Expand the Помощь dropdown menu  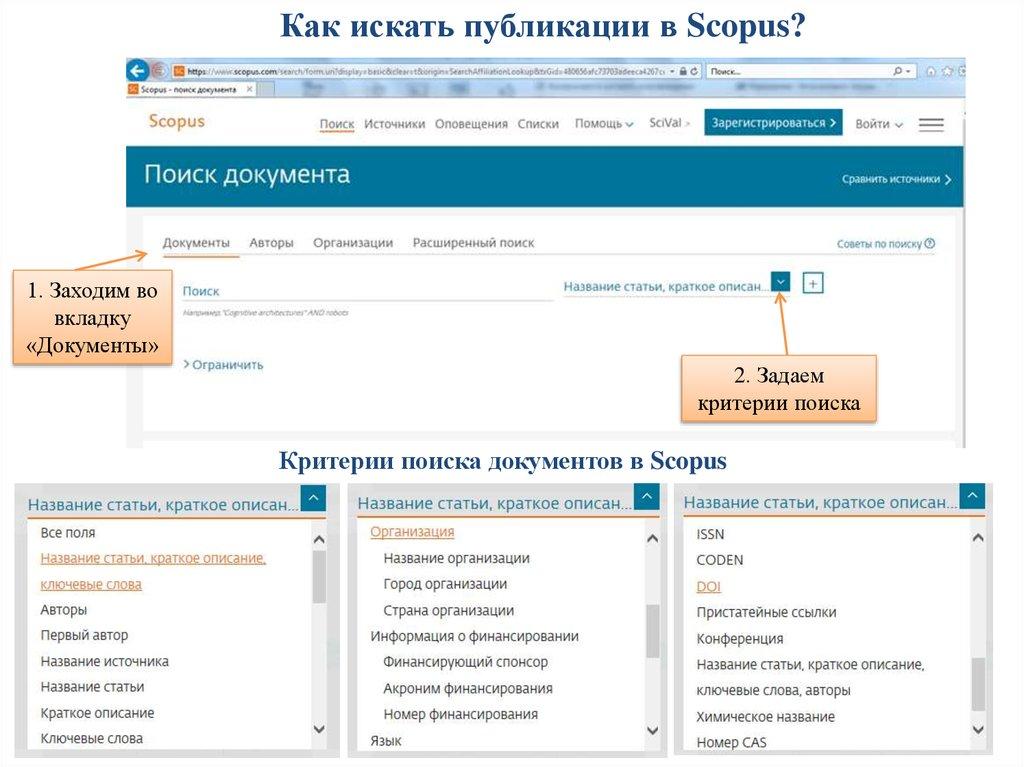tap(604, 124)
